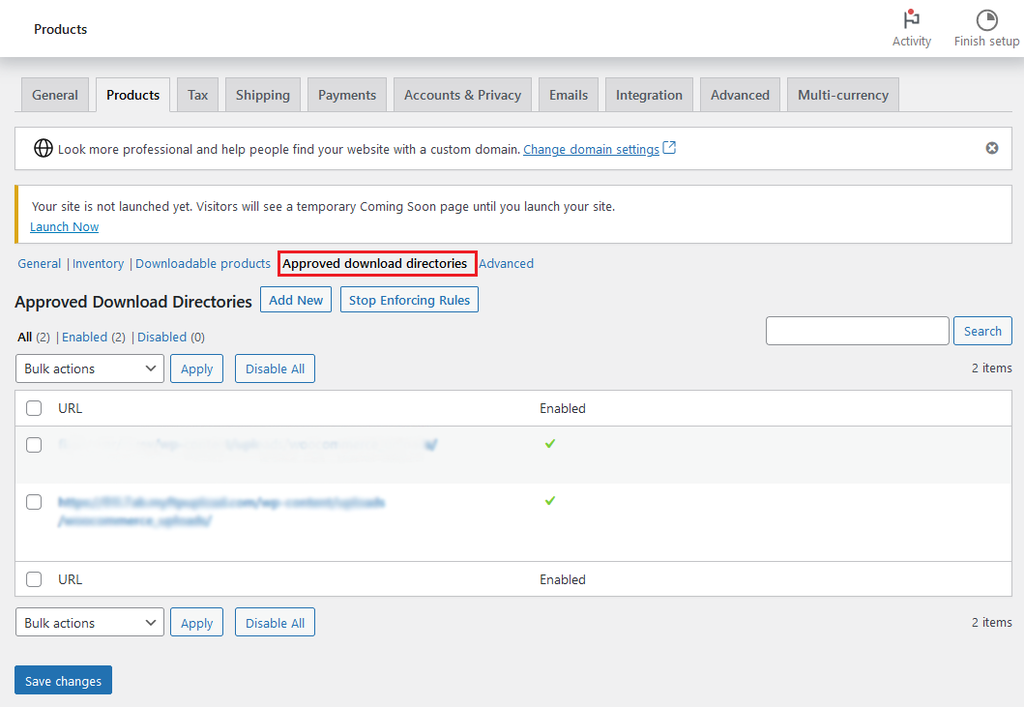1024x707 pixels.
Task: Open the Multi-currency tab
Action: (843, 95)
